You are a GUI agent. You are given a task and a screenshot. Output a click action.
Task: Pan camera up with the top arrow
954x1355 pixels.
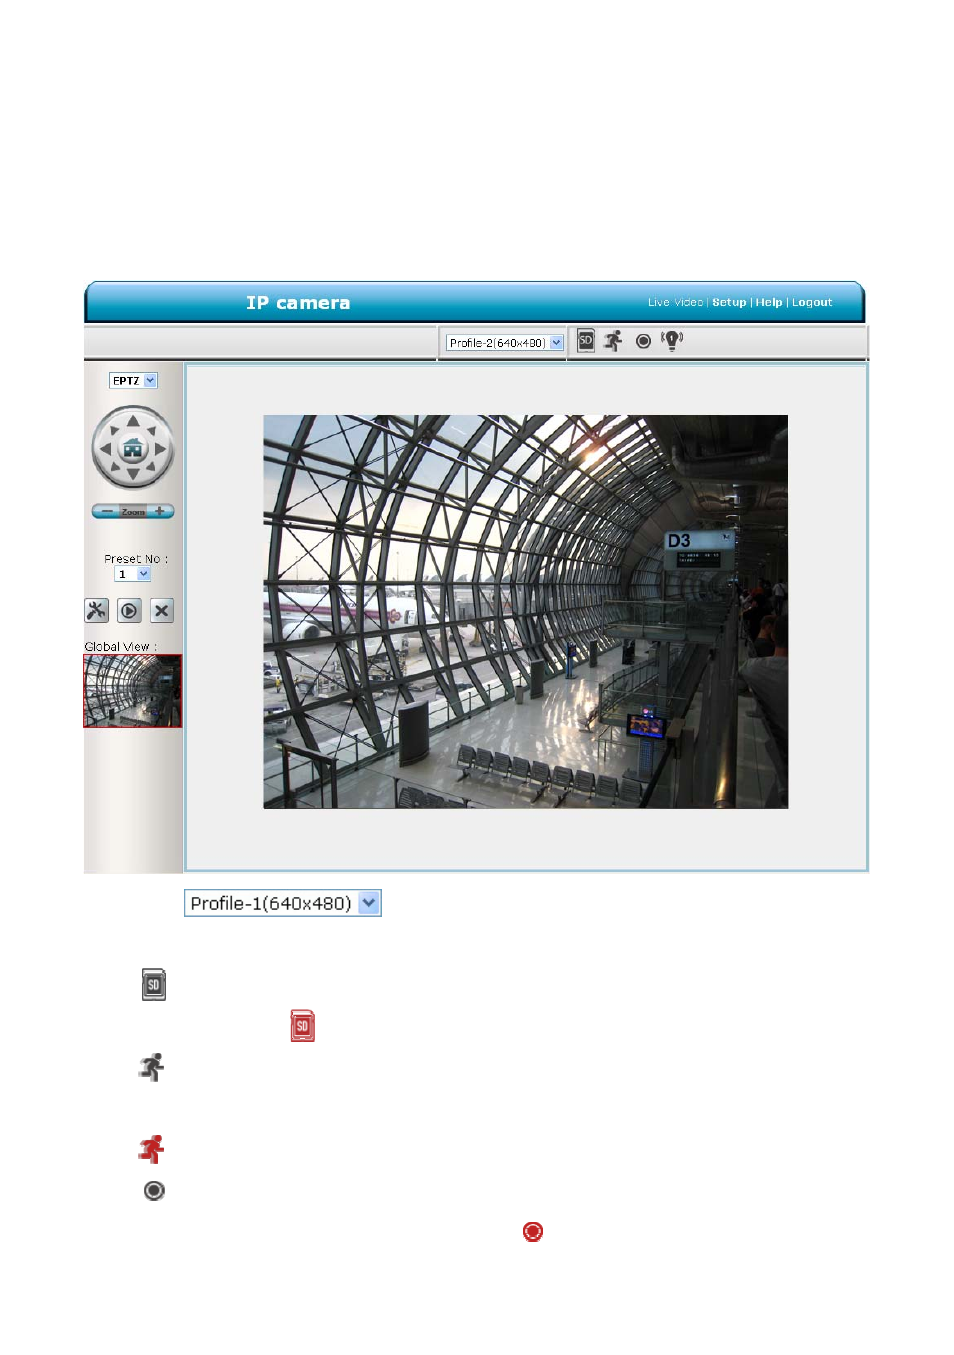point(133,421)
